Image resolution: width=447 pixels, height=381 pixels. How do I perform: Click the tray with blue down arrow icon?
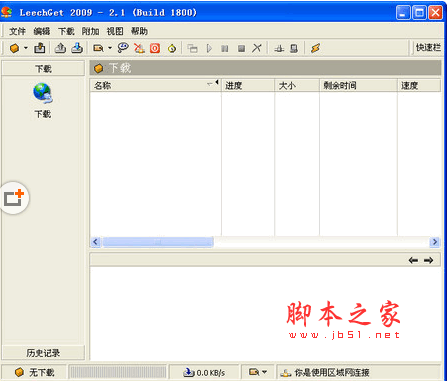[x=77, y=48]
